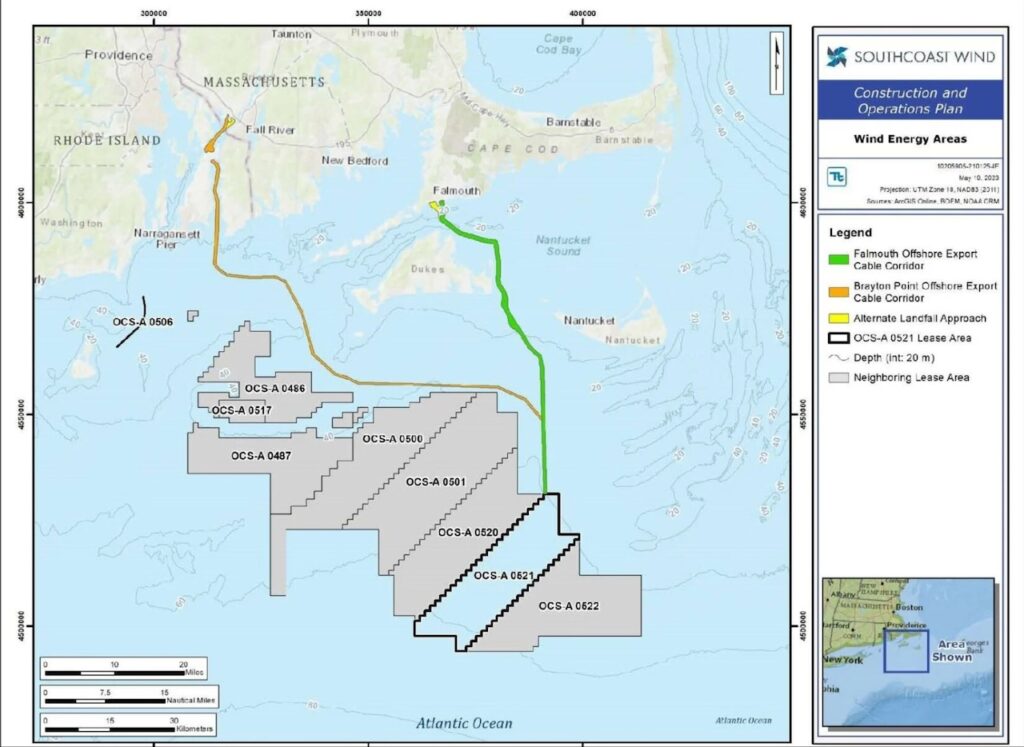Click the 'New York' label in inset map

coord(843,660)
